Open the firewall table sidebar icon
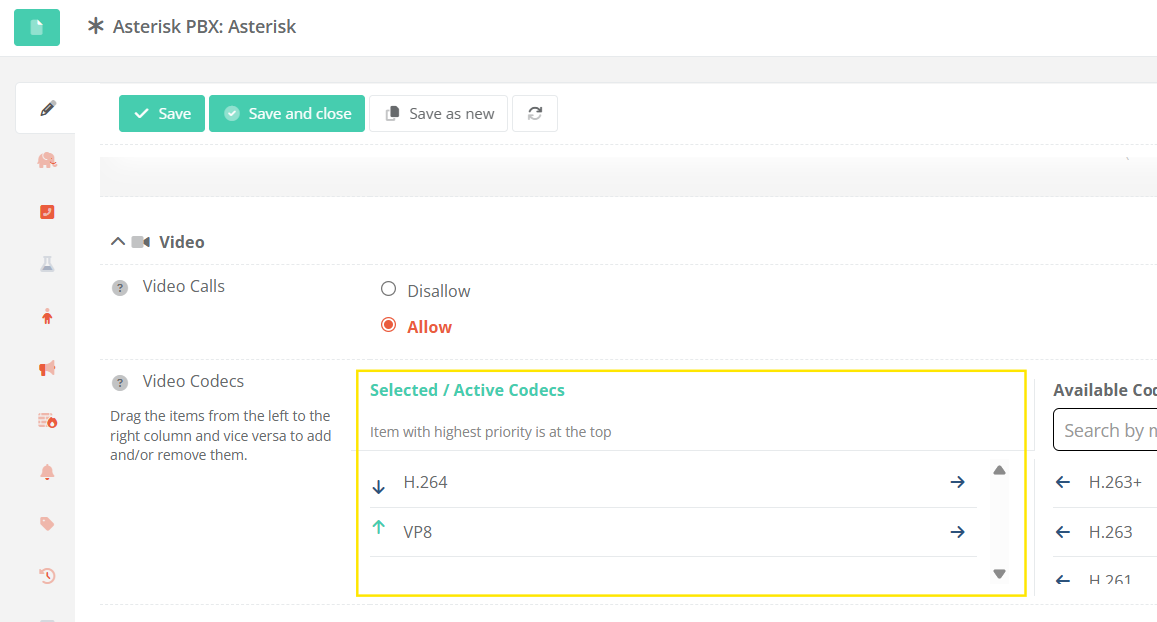The image size is (1157, 622). pyautogui.click(x=47, y=421)
